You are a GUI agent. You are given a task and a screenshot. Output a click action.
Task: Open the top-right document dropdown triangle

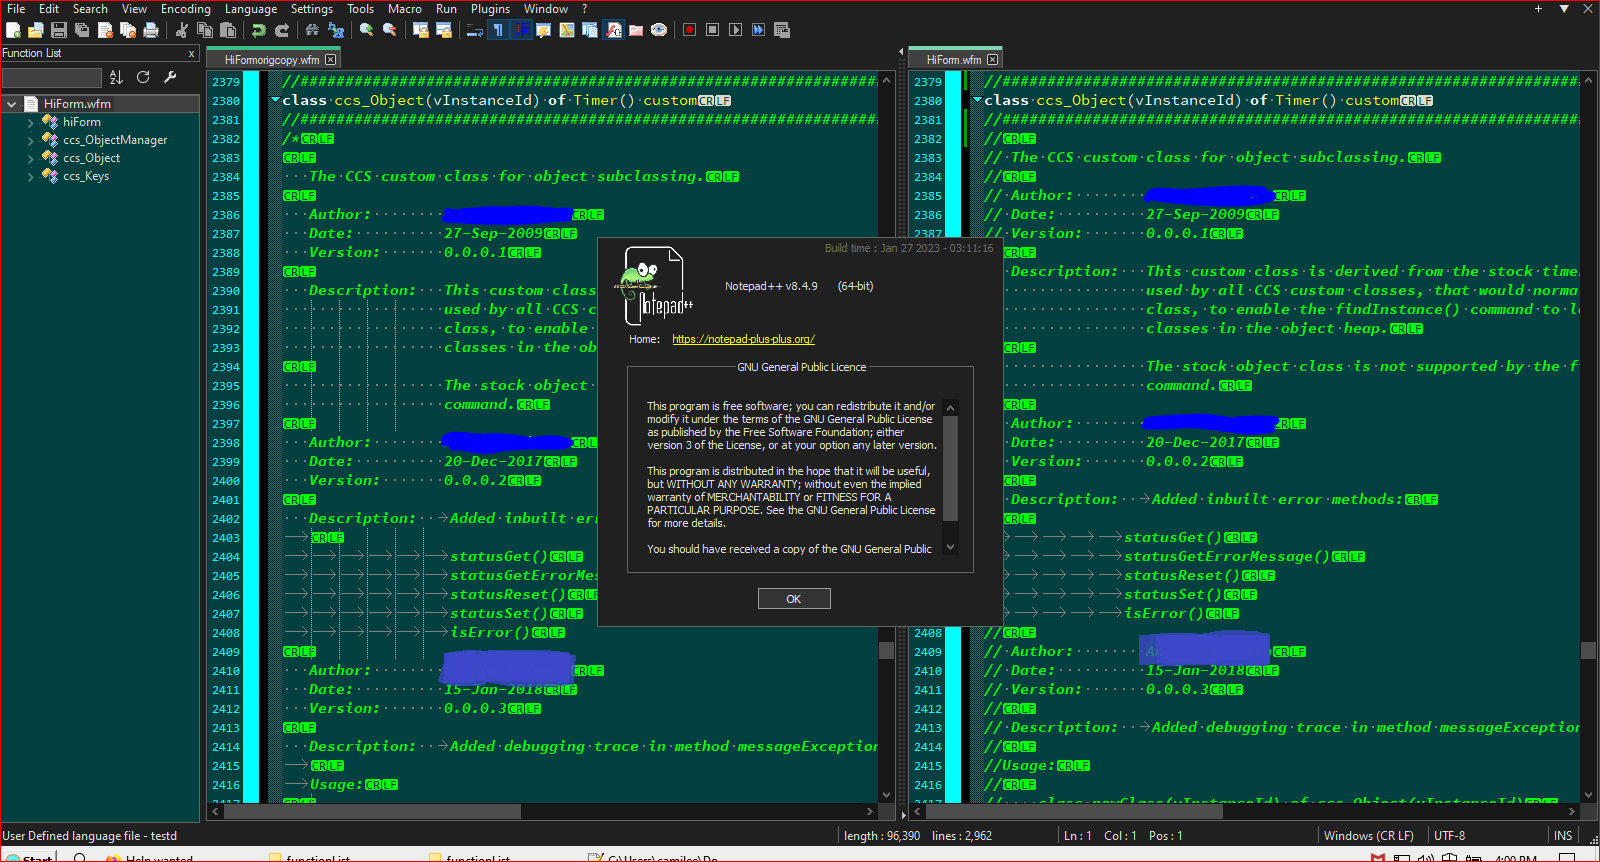click(1564, 9)
